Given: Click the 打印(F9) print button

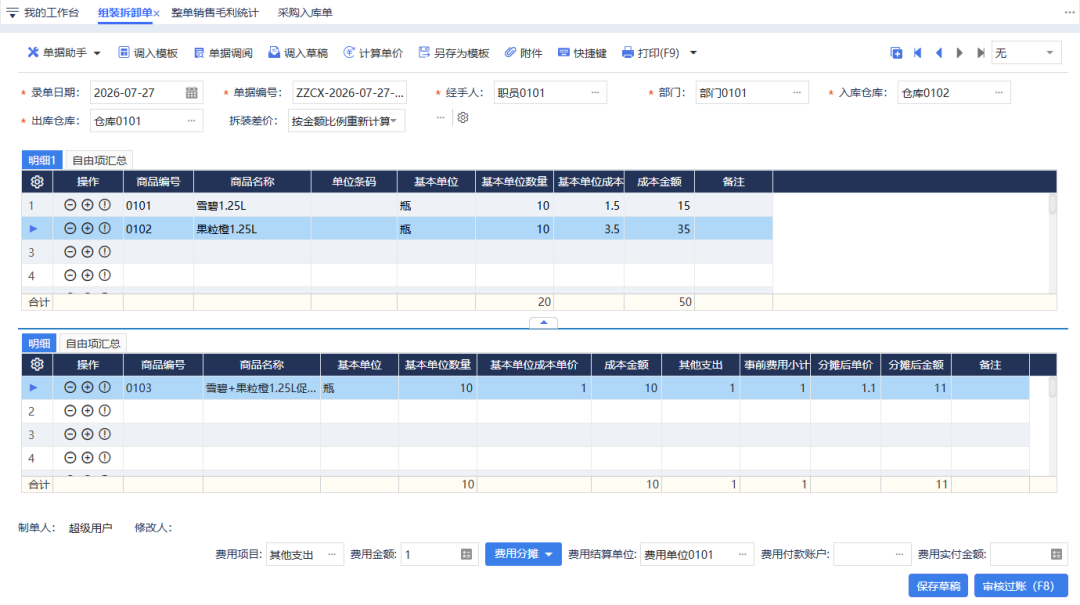Looking at the screenshot, I should pyautogui.click(x=651, y=53).
